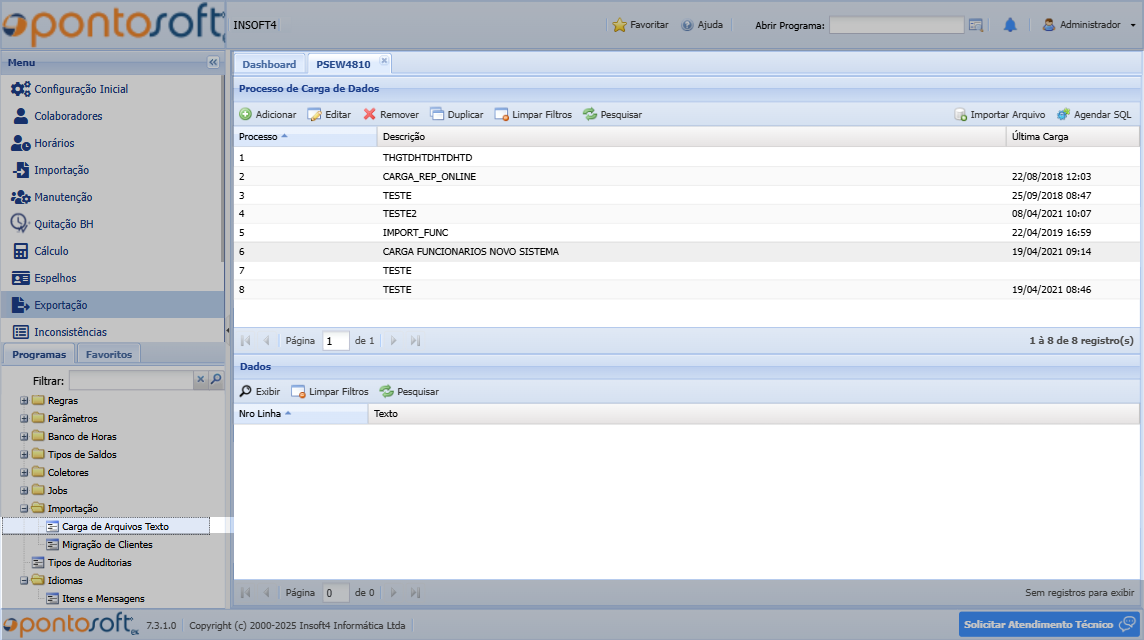Expand the Regras folder
Image resolution: width=1144 pixels, height=640 pixels.
[x=24, y=401]
